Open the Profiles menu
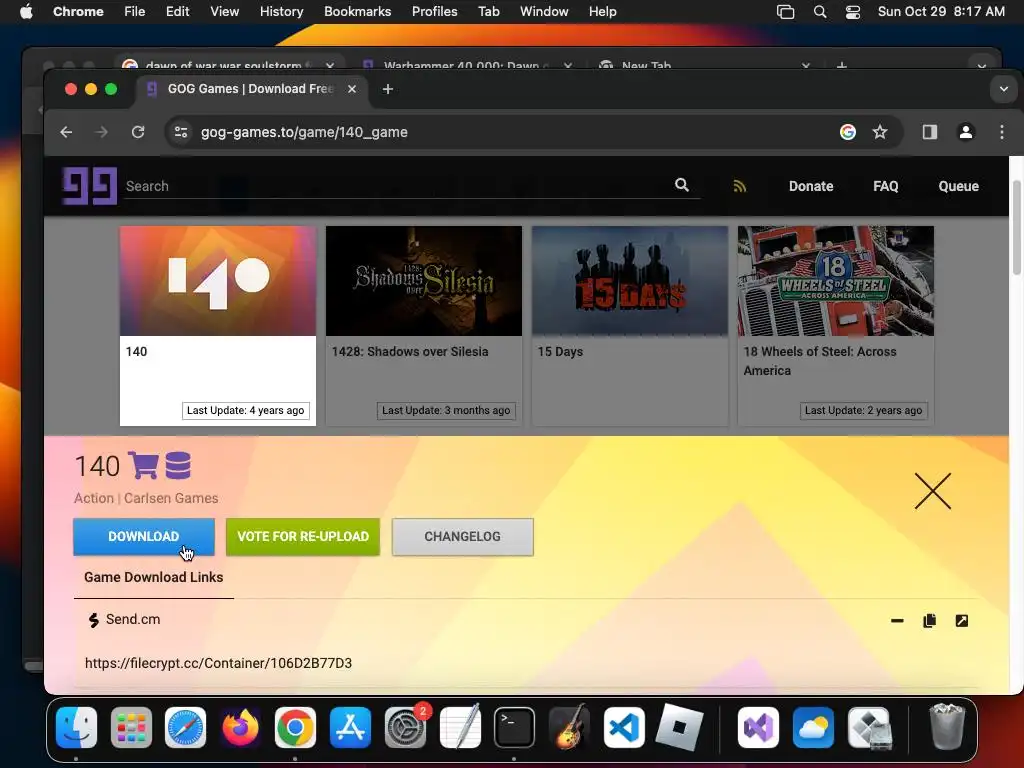This screenshot has width=1024, height=768. tap(434, 12)
